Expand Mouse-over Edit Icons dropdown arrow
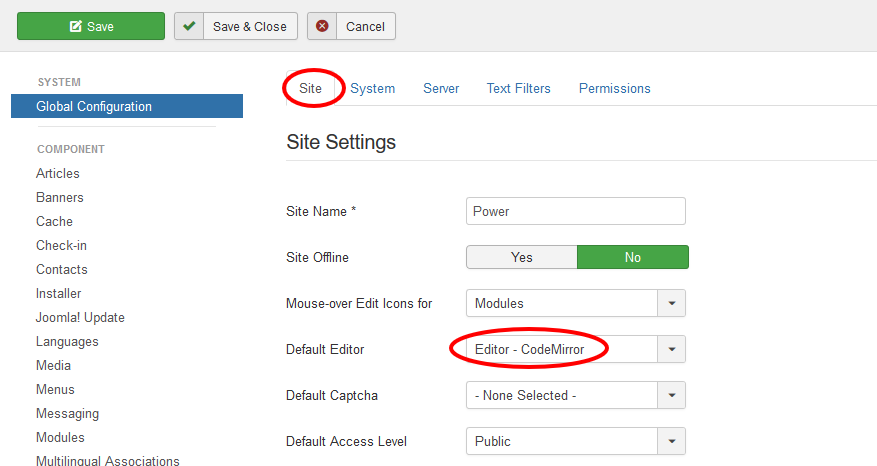This screenshot has width=877, height=466. (671, 303)
